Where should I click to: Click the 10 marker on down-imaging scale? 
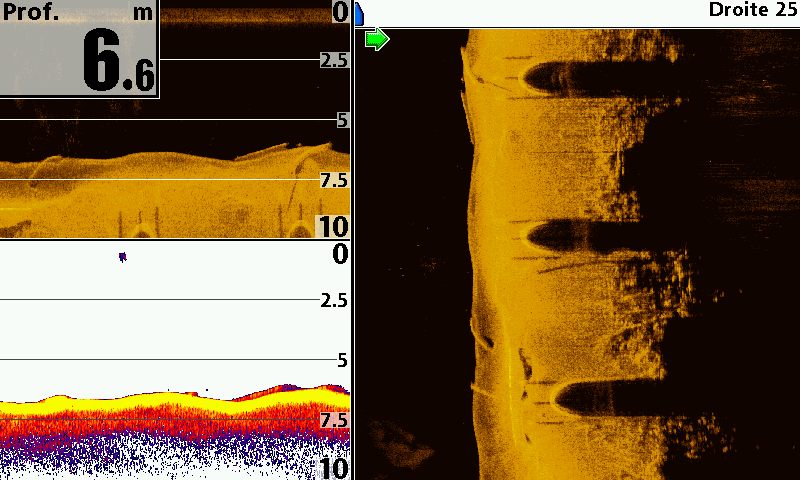[333, 226]
